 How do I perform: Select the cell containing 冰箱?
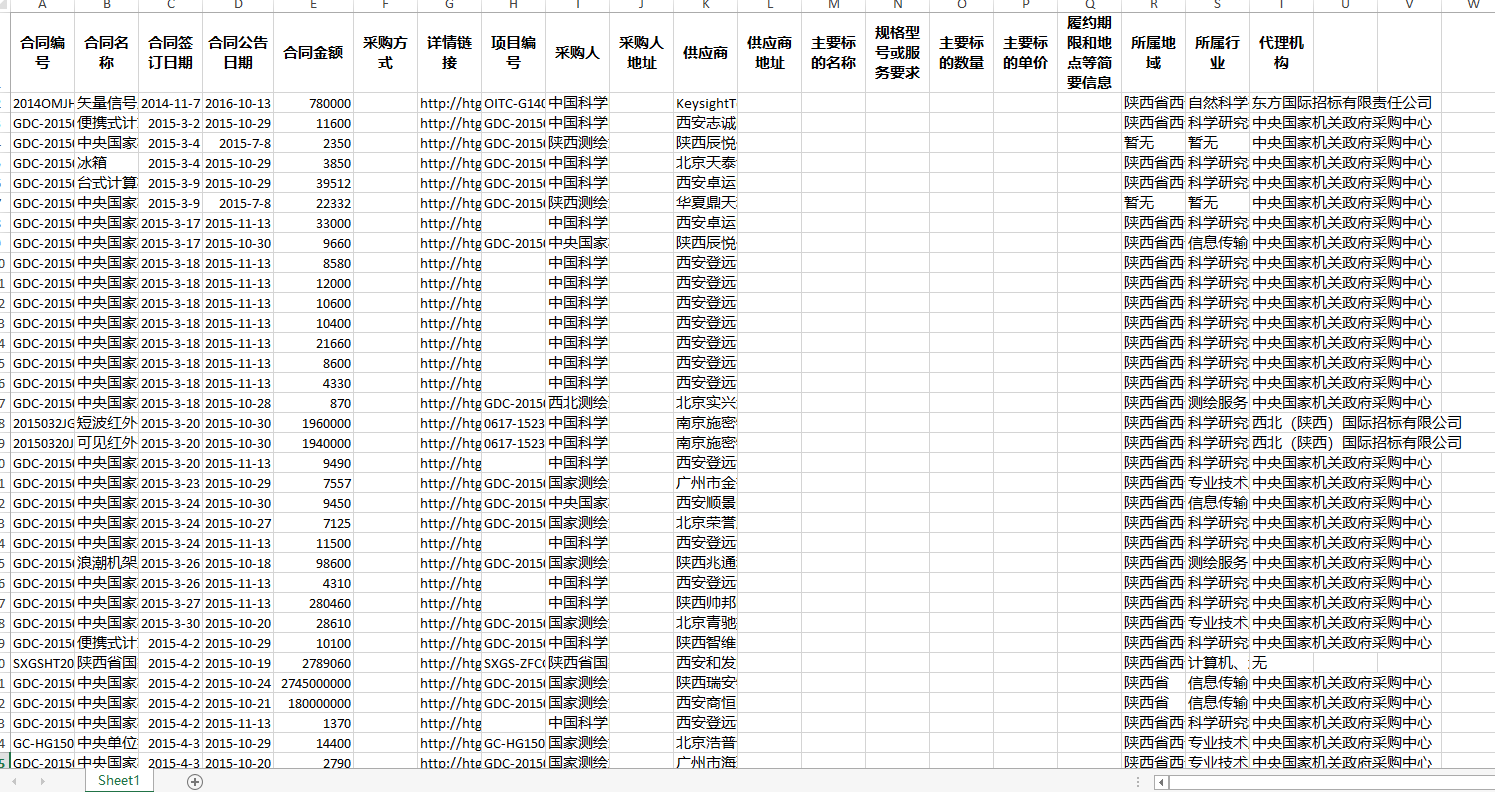(x=106, y=163)
